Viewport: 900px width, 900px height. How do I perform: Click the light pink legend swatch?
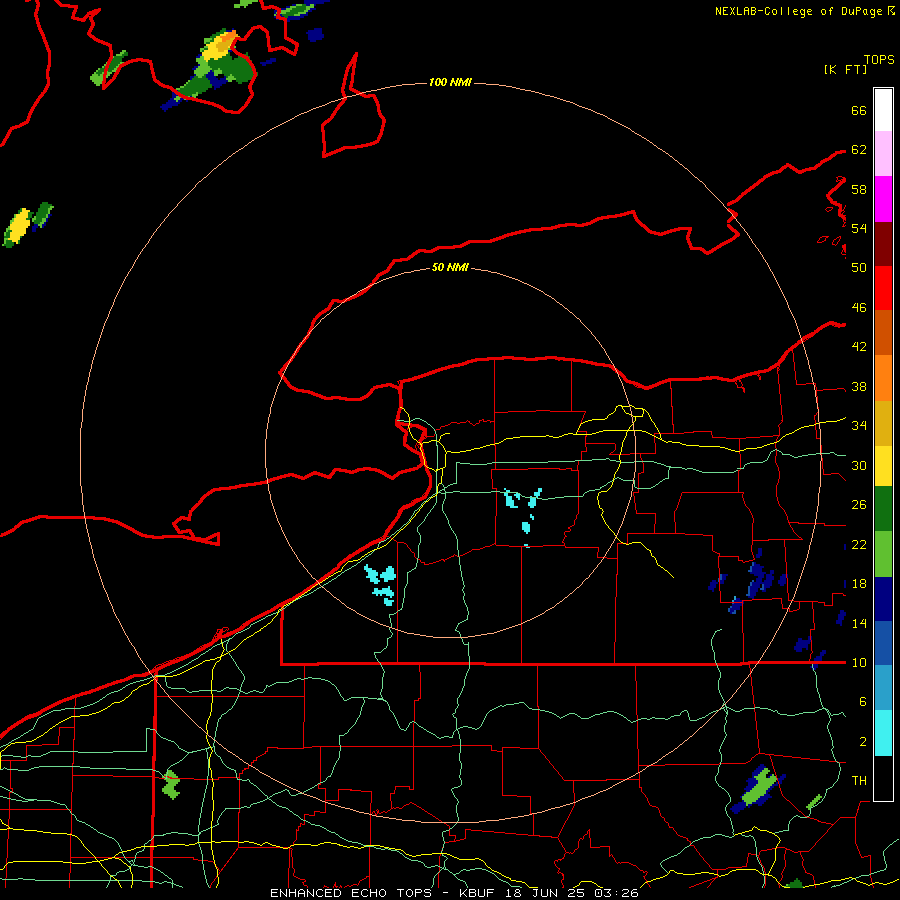(883, 153)
